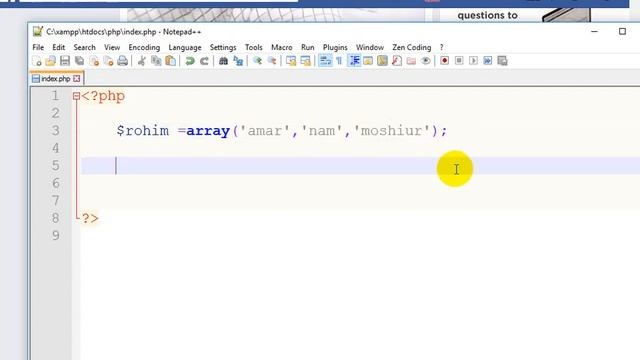Run macro multiple times icon

coord(488,61)
